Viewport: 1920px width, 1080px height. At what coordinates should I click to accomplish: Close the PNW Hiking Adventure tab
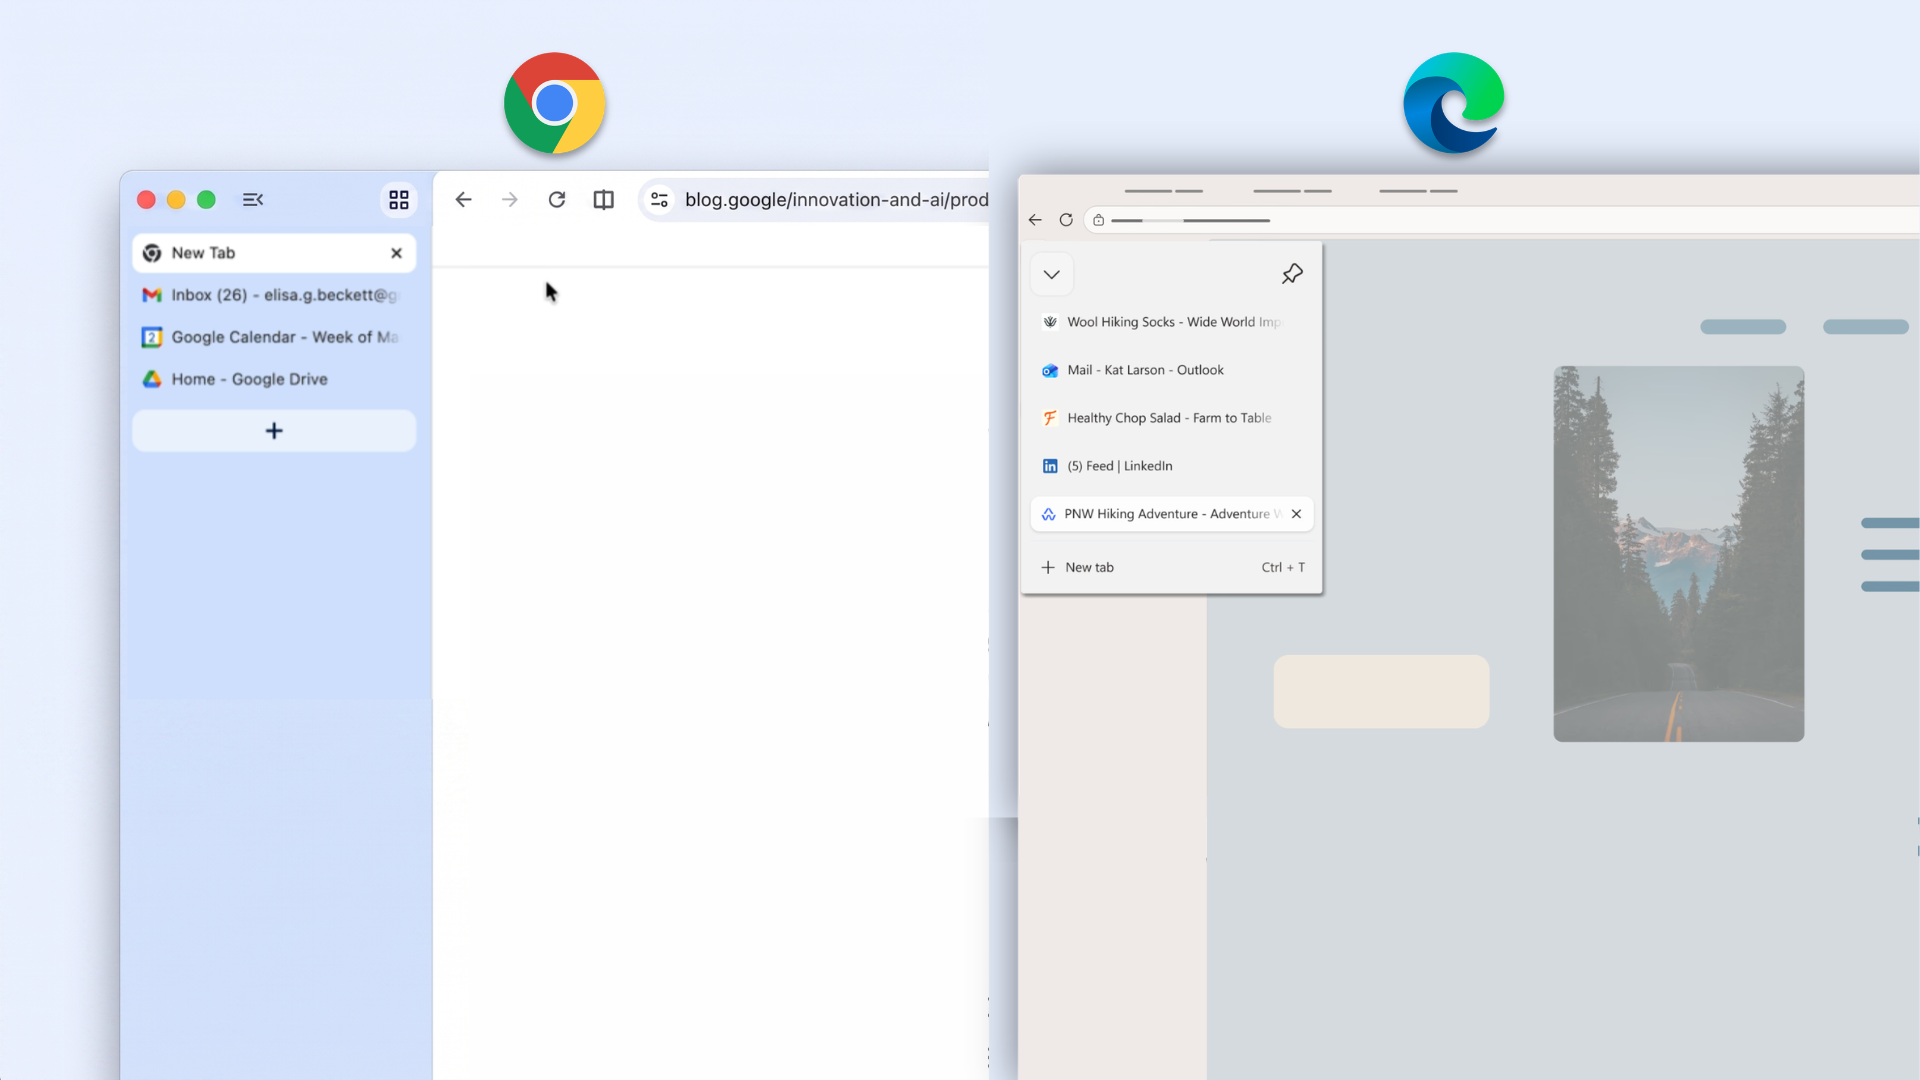click(1296, 514)
